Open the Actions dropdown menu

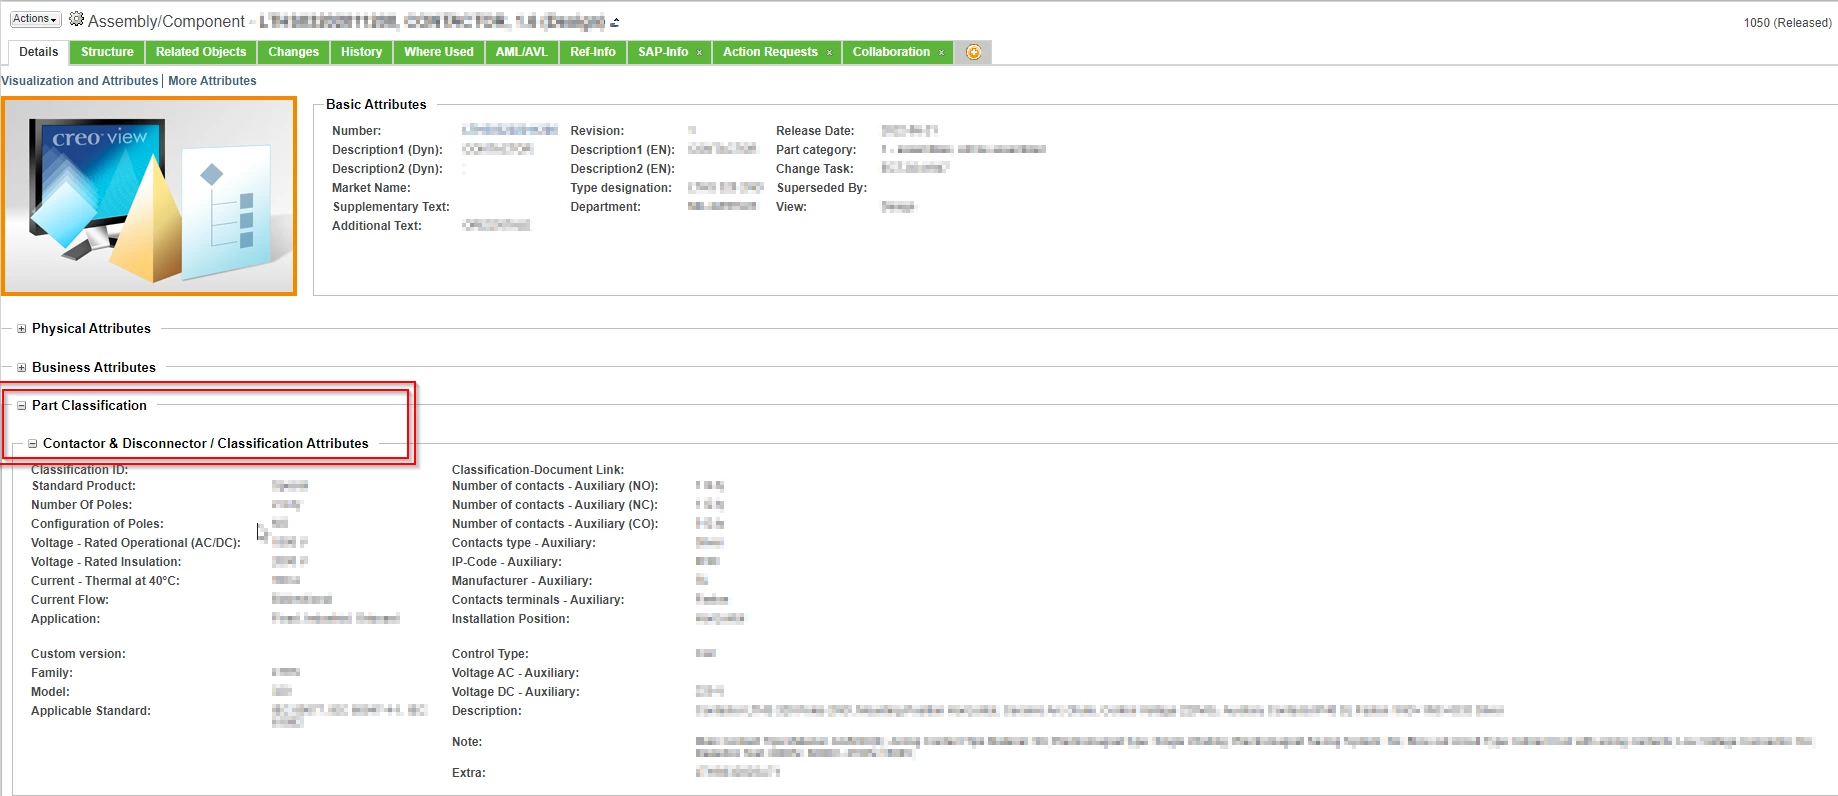point(35,19)
